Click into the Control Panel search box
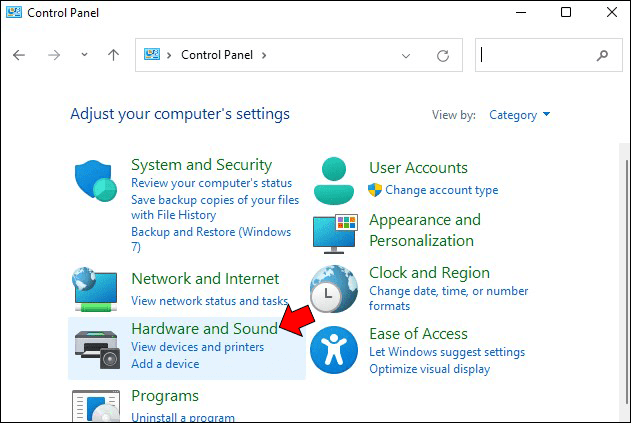This screenshot has height=423, width=631. pos(535,56)
